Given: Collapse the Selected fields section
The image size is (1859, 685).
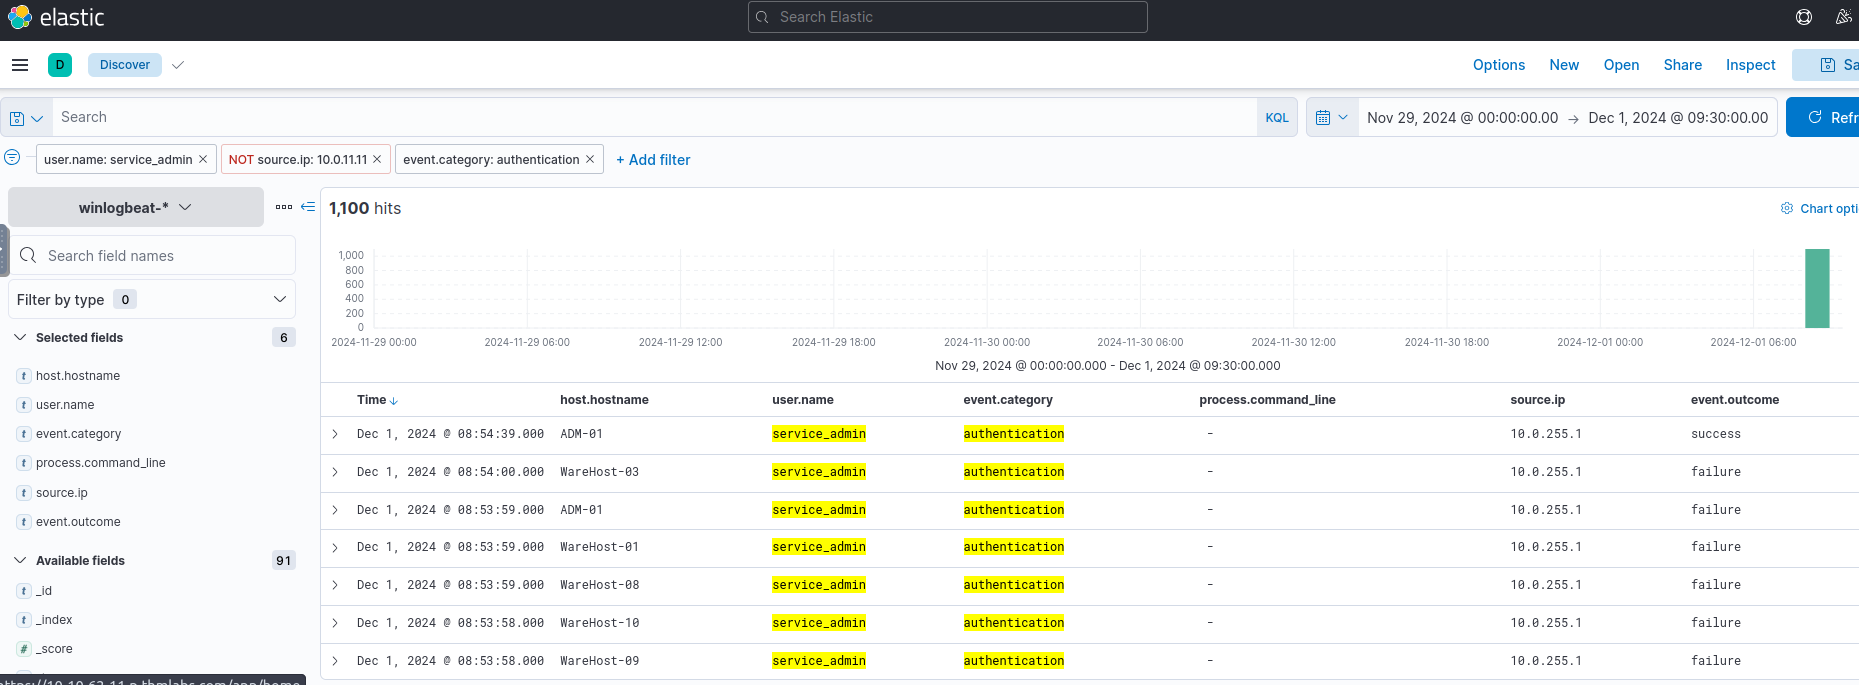Looking at the screenshot, I should 20,338.
